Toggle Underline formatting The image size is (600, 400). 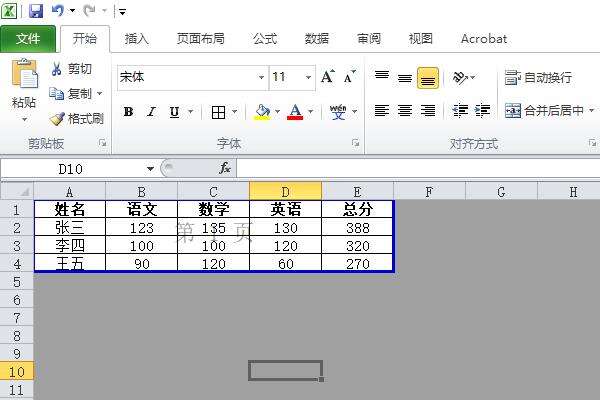tap(174, 112)
